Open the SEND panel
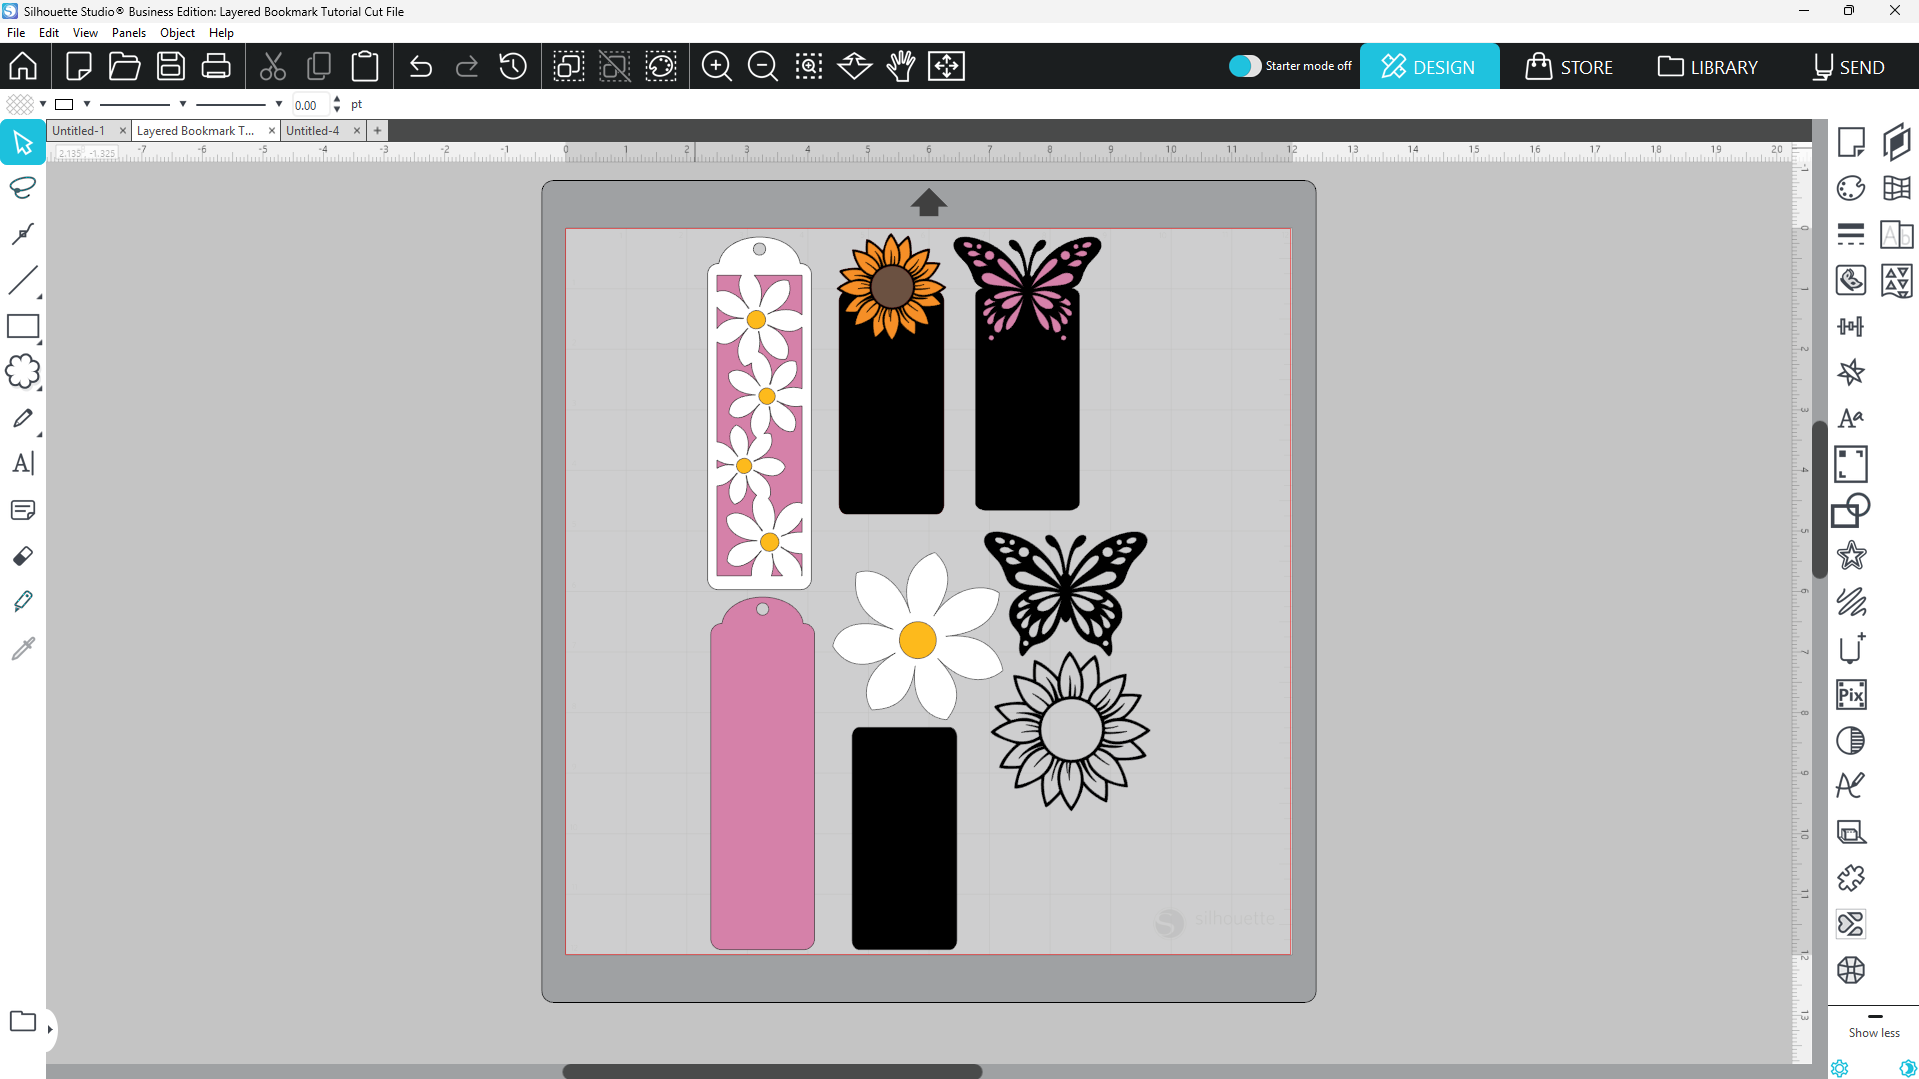The height and width of the screenshot is (1079, 1919). 1848,67
